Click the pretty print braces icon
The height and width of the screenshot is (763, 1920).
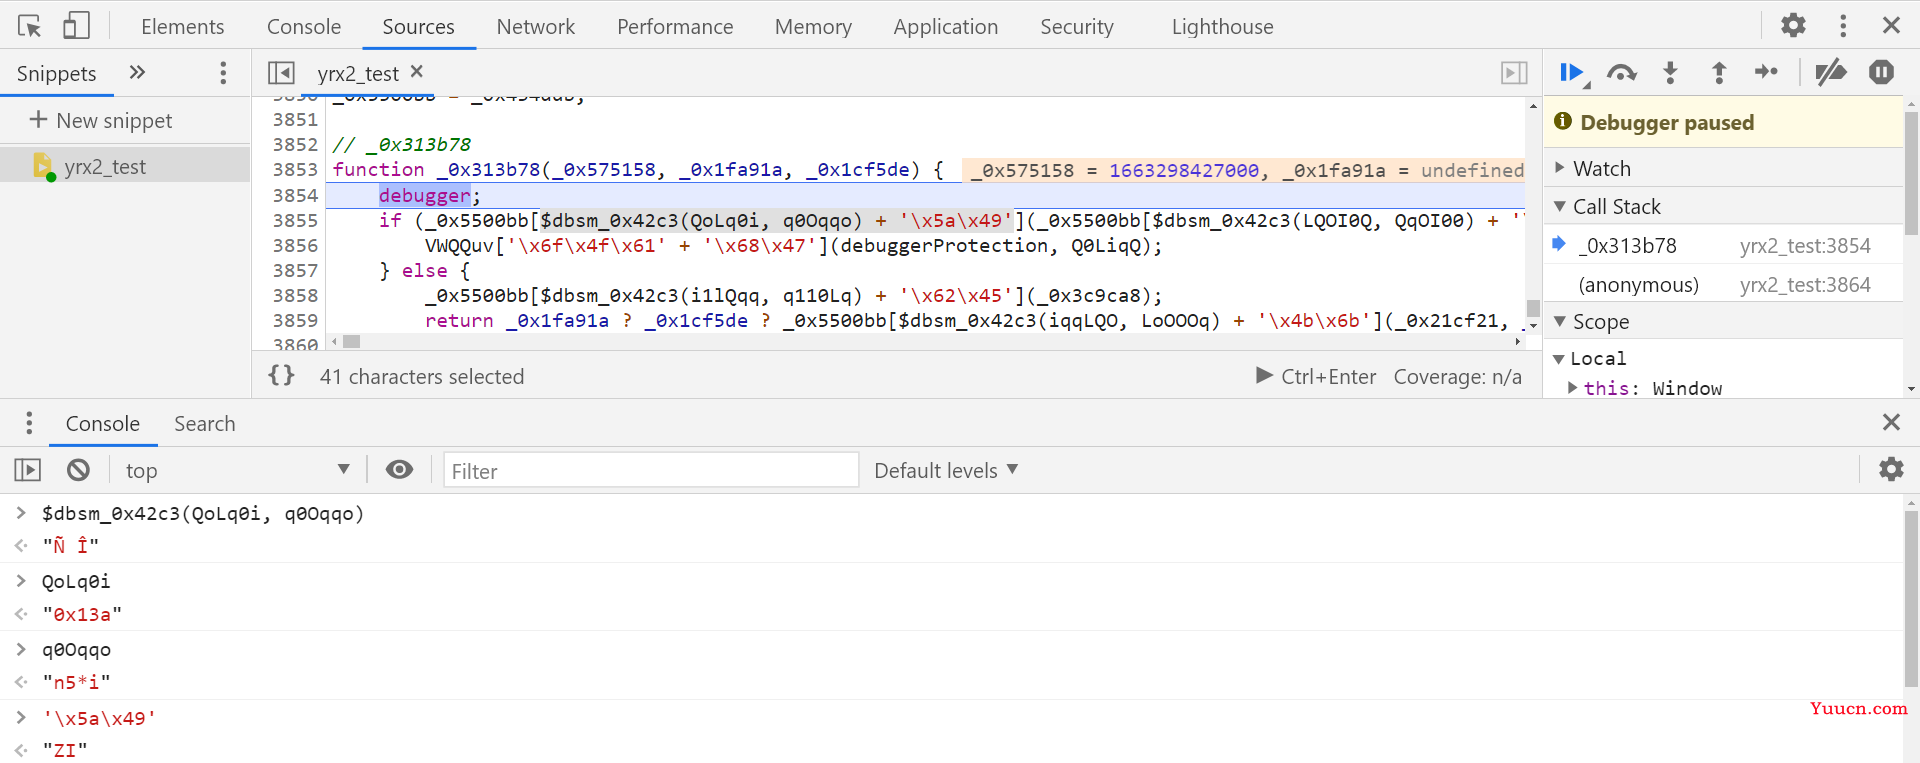pos(281,375)
